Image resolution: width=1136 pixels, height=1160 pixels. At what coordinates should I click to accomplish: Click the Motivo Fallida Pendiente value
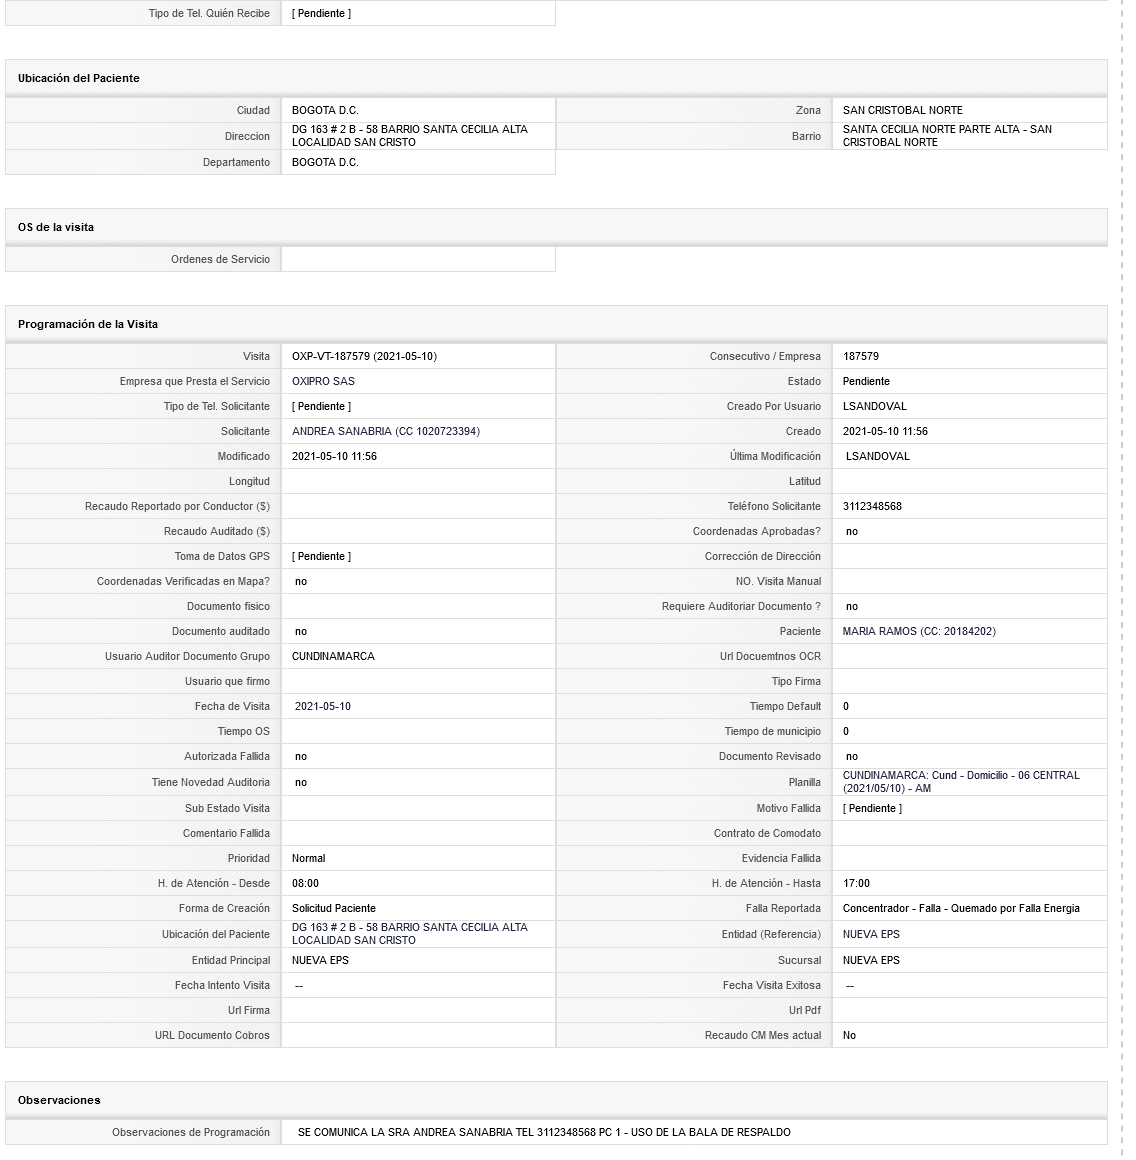pyautogui.click(x=872, y=809)
